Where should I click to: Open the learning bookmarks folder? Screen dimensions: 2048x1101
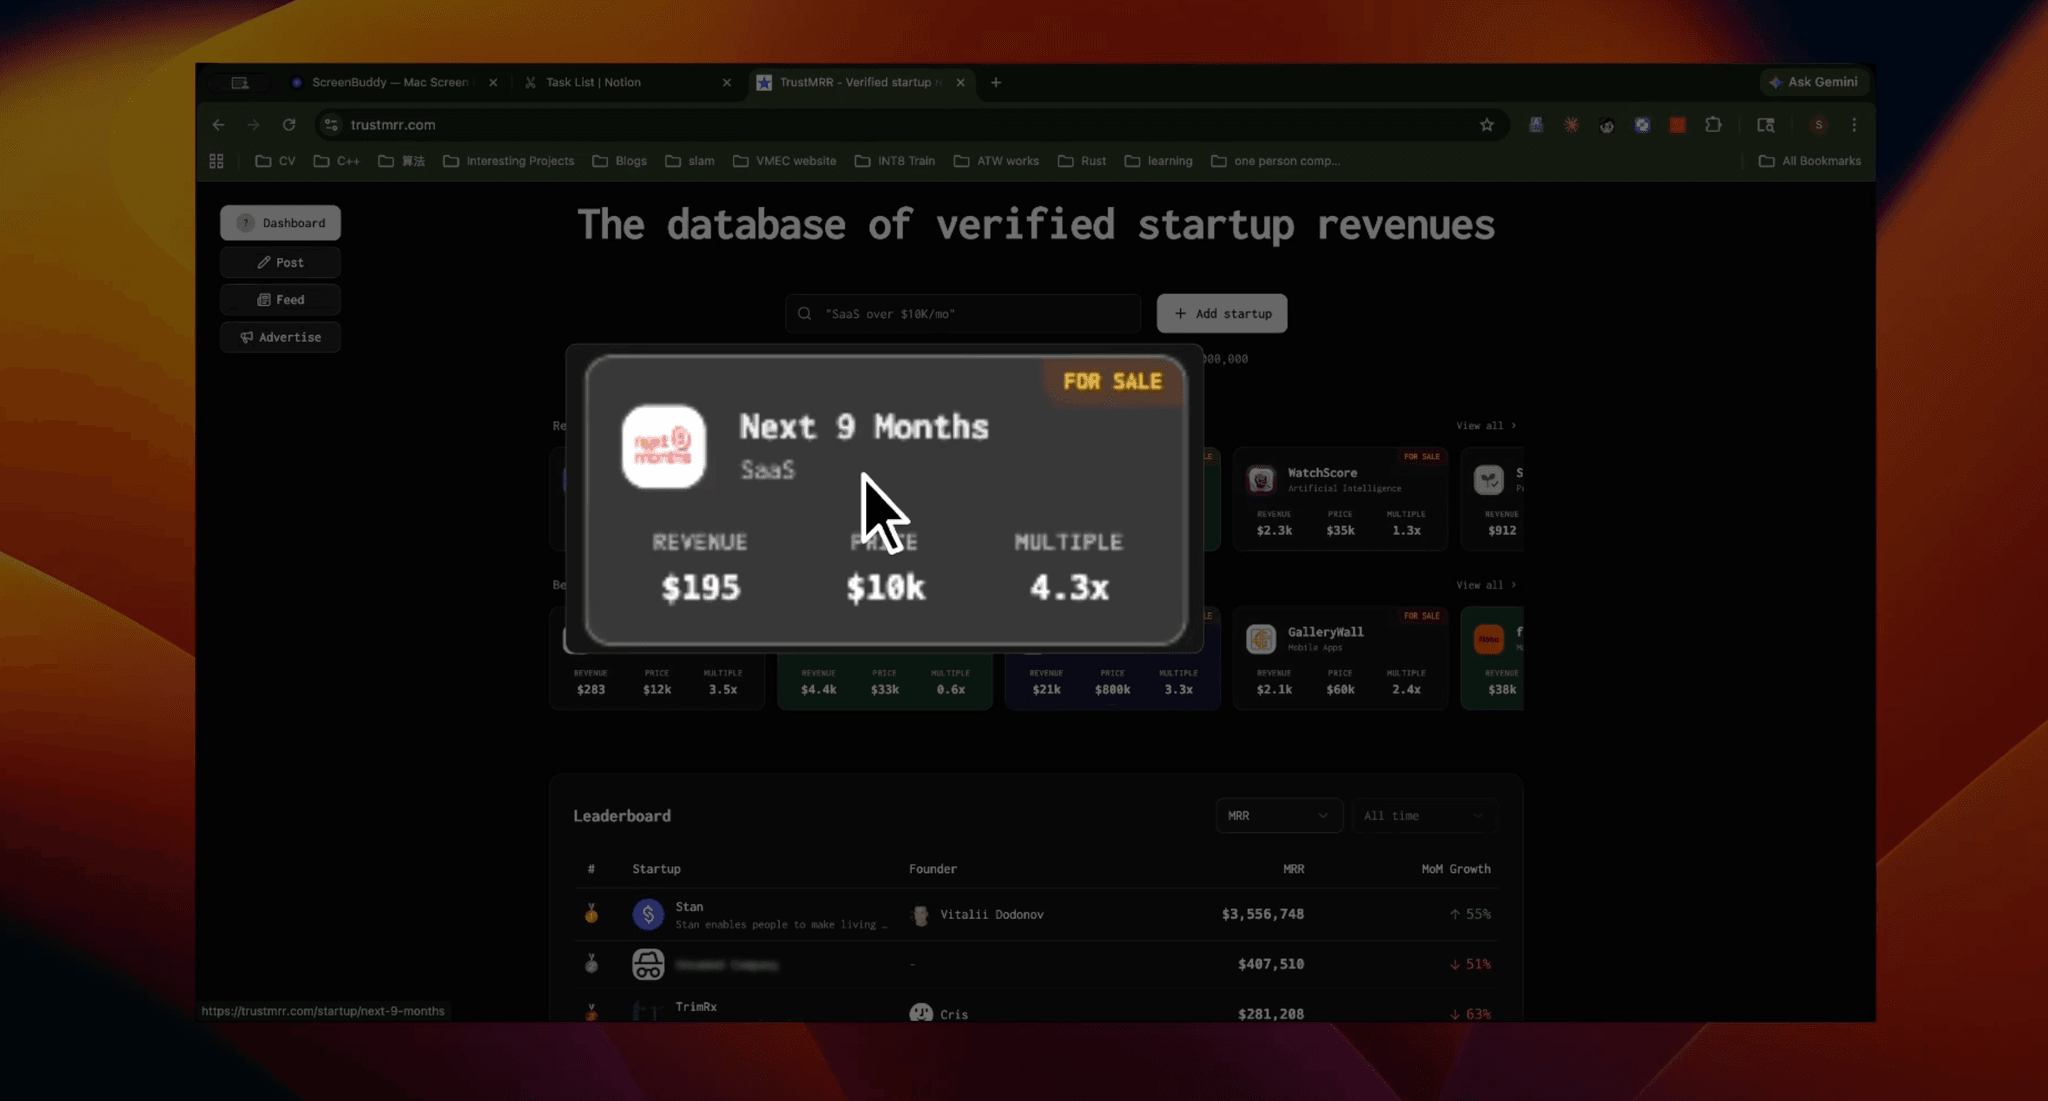pos(1159,161)
